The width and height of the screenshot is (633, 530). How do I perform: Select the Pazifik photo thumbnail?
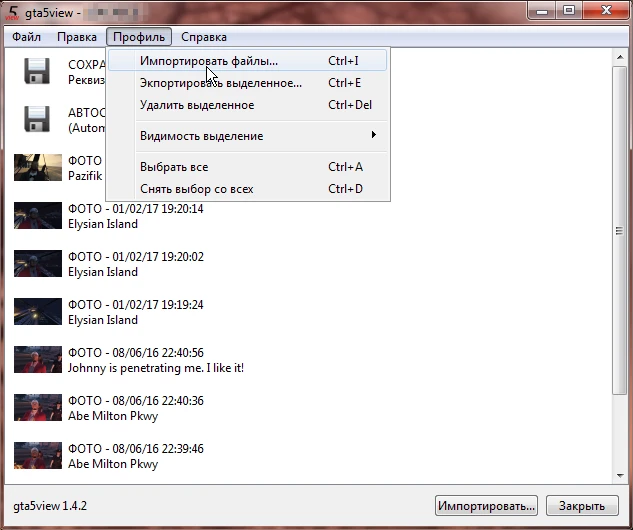coord(38,167)
